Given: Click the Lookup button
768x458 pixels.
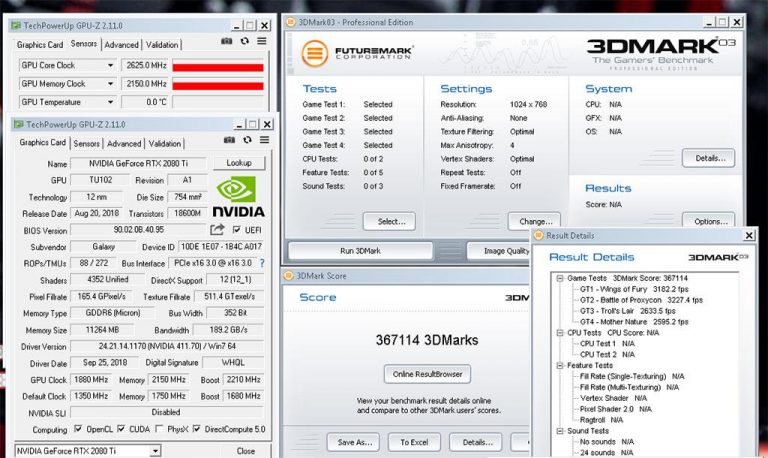Looking at the screenshot, I should (239, 163).
